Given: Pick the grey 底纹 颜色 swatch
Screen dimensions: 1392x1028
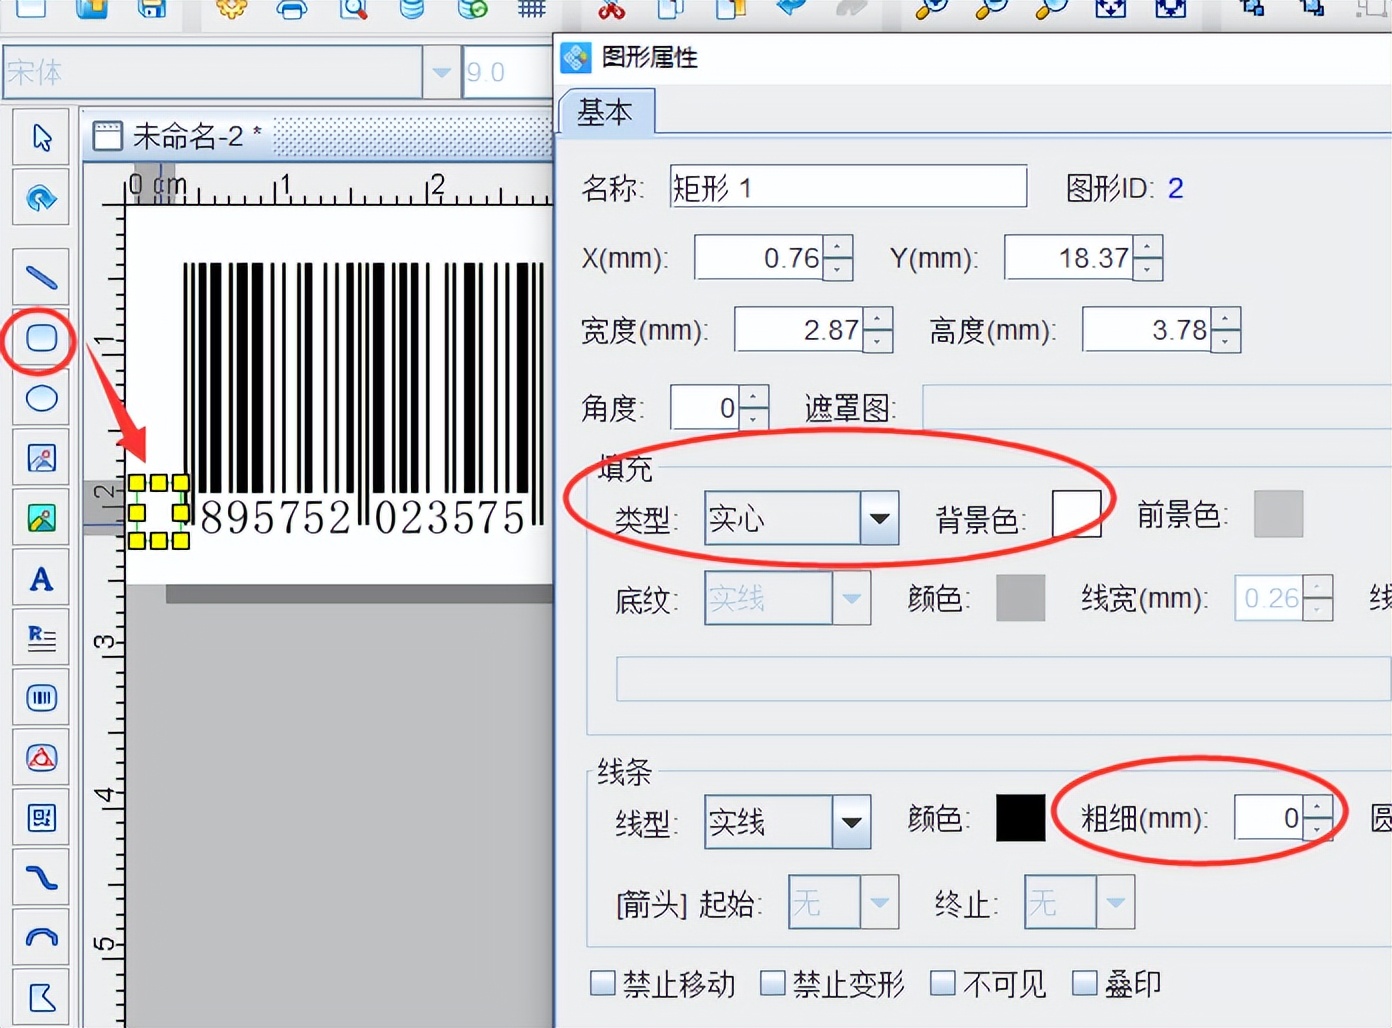Looking at the screenshot, I should (1021, 598).
